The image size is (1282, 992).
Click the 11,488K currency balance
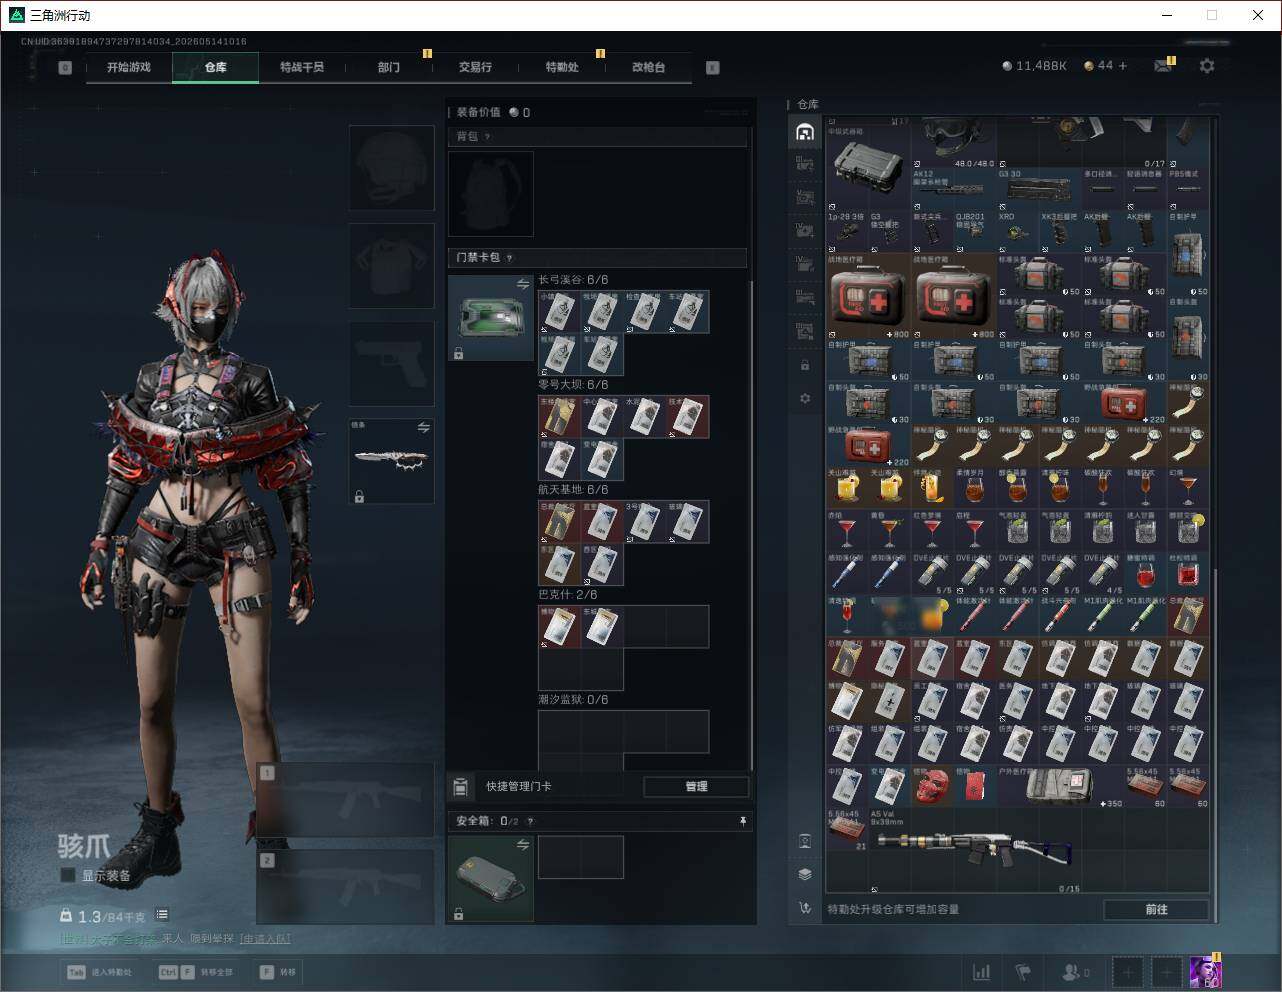click(x=1035, y=66)
